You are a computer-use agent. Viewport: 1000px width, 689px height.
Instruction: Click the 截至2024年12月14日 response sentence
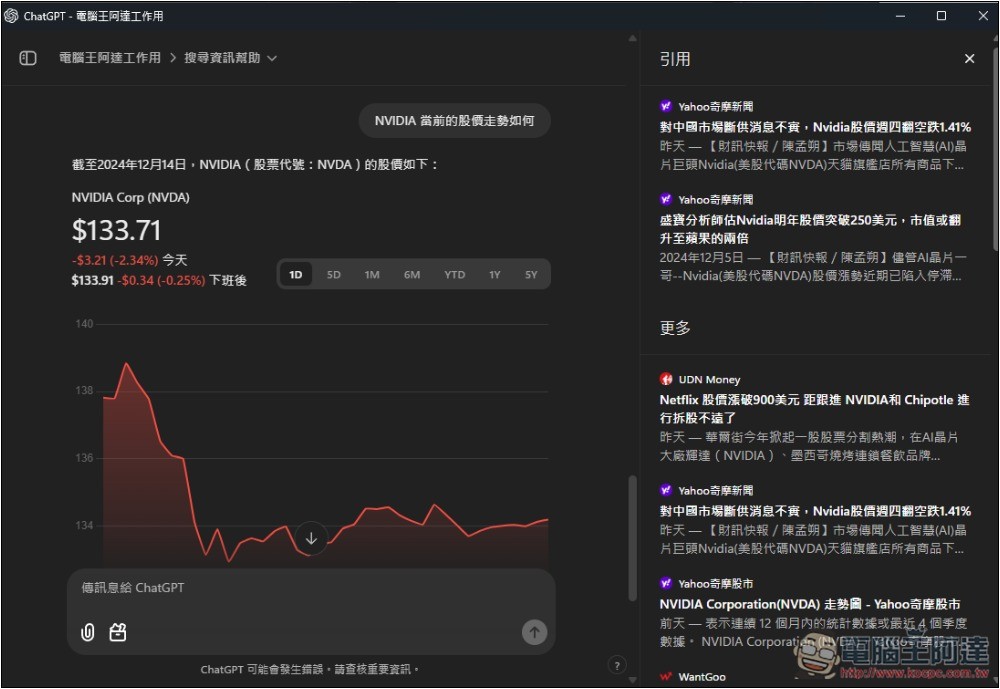click(255, 165)
